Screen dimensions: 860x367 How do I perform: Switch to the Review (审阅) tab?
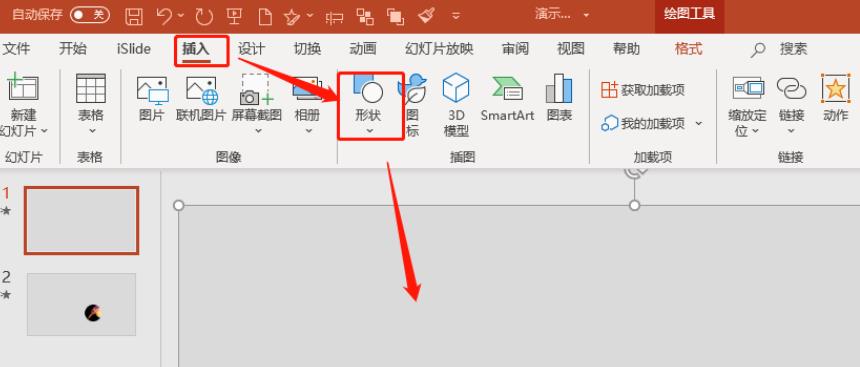(515, 49)
